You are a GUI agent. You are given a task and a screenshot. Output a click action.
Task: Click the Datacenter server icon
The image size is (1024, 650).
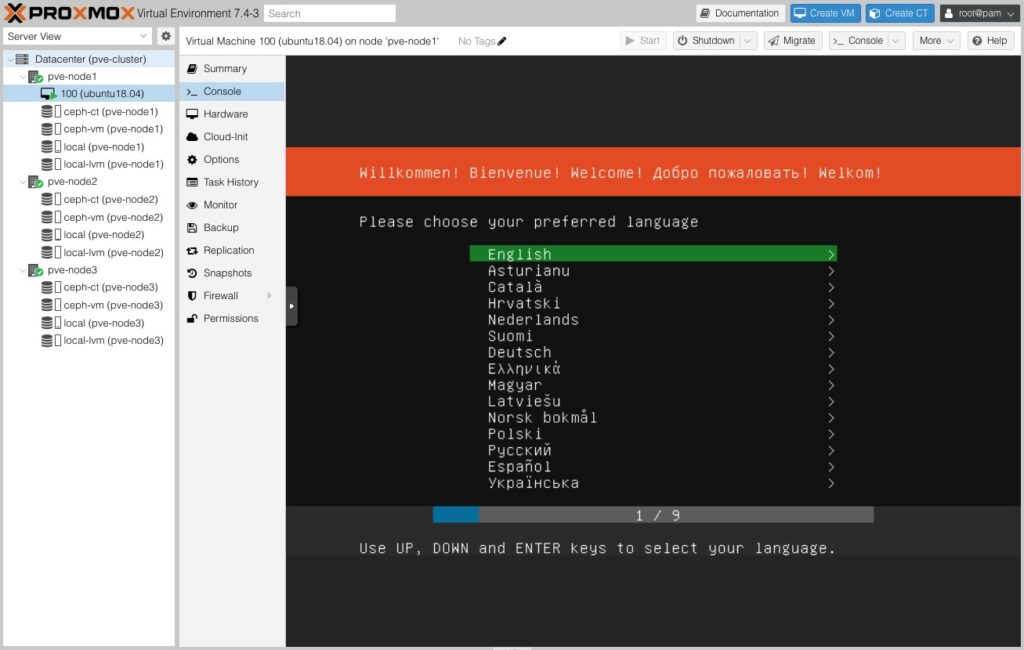pyautogui.click(x=22, y=59)
